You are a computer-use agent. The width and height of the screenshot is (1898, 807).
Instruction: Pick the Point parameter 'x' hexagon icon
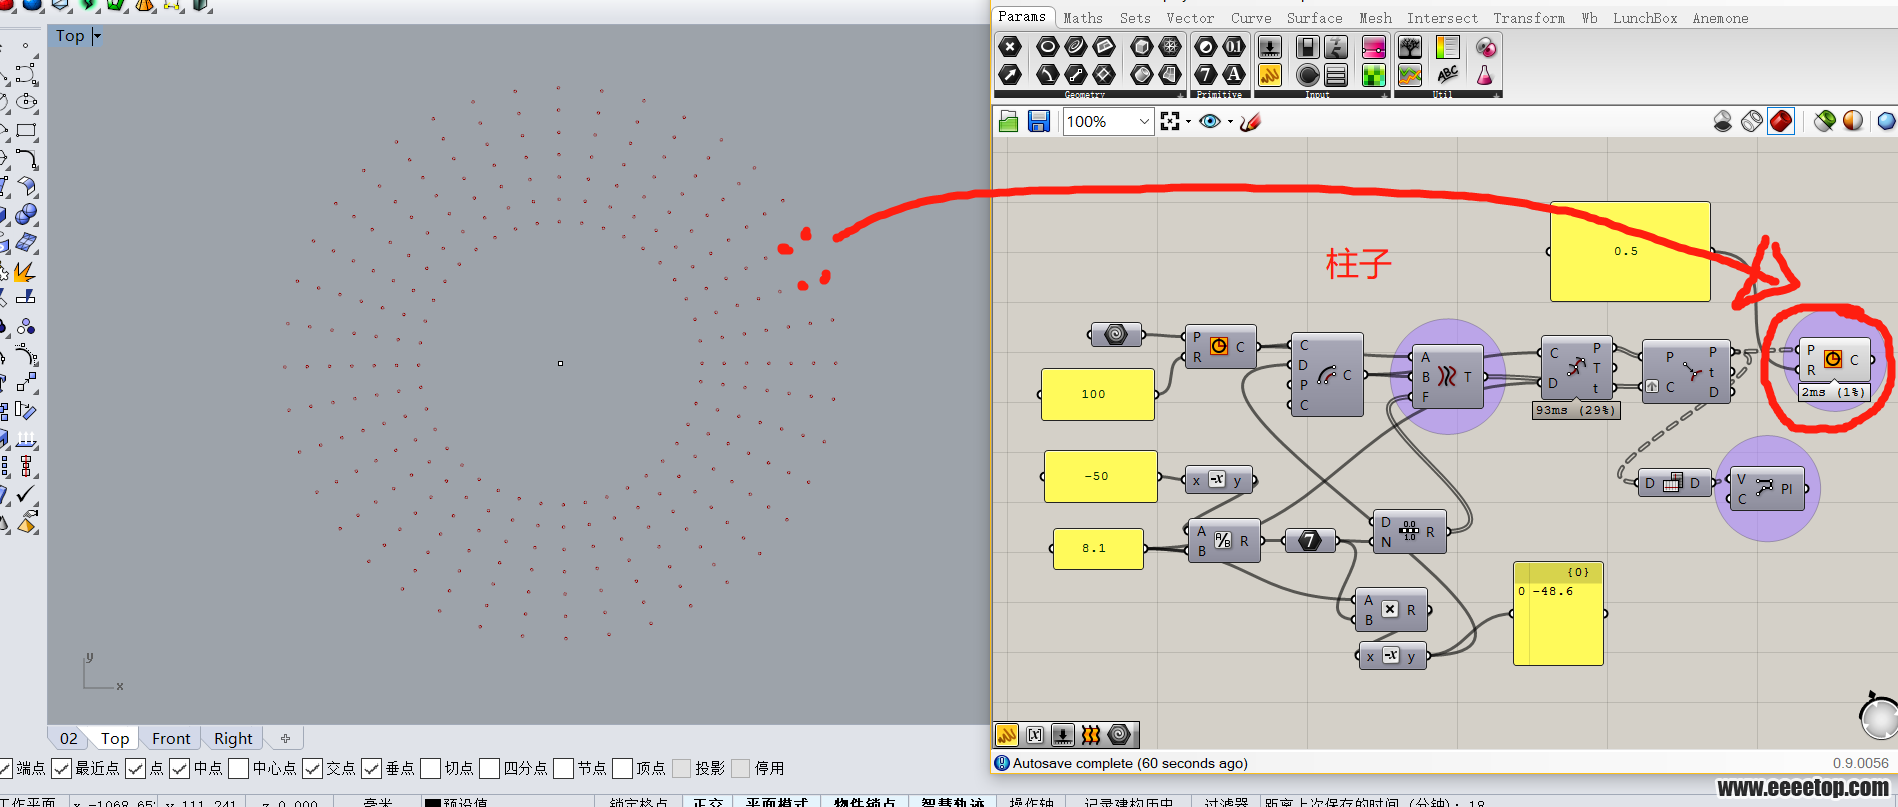pos(1010,47)
